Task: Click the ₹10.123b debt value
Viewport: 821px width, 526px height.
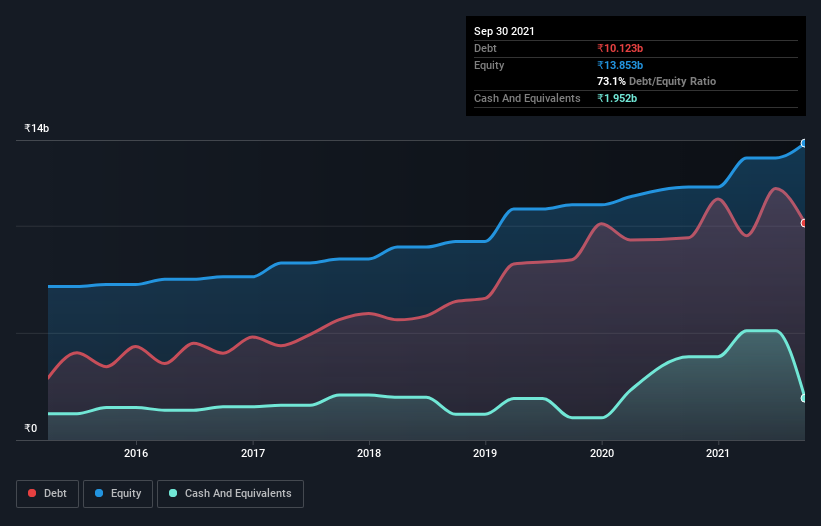Action: tap(620, 48)
